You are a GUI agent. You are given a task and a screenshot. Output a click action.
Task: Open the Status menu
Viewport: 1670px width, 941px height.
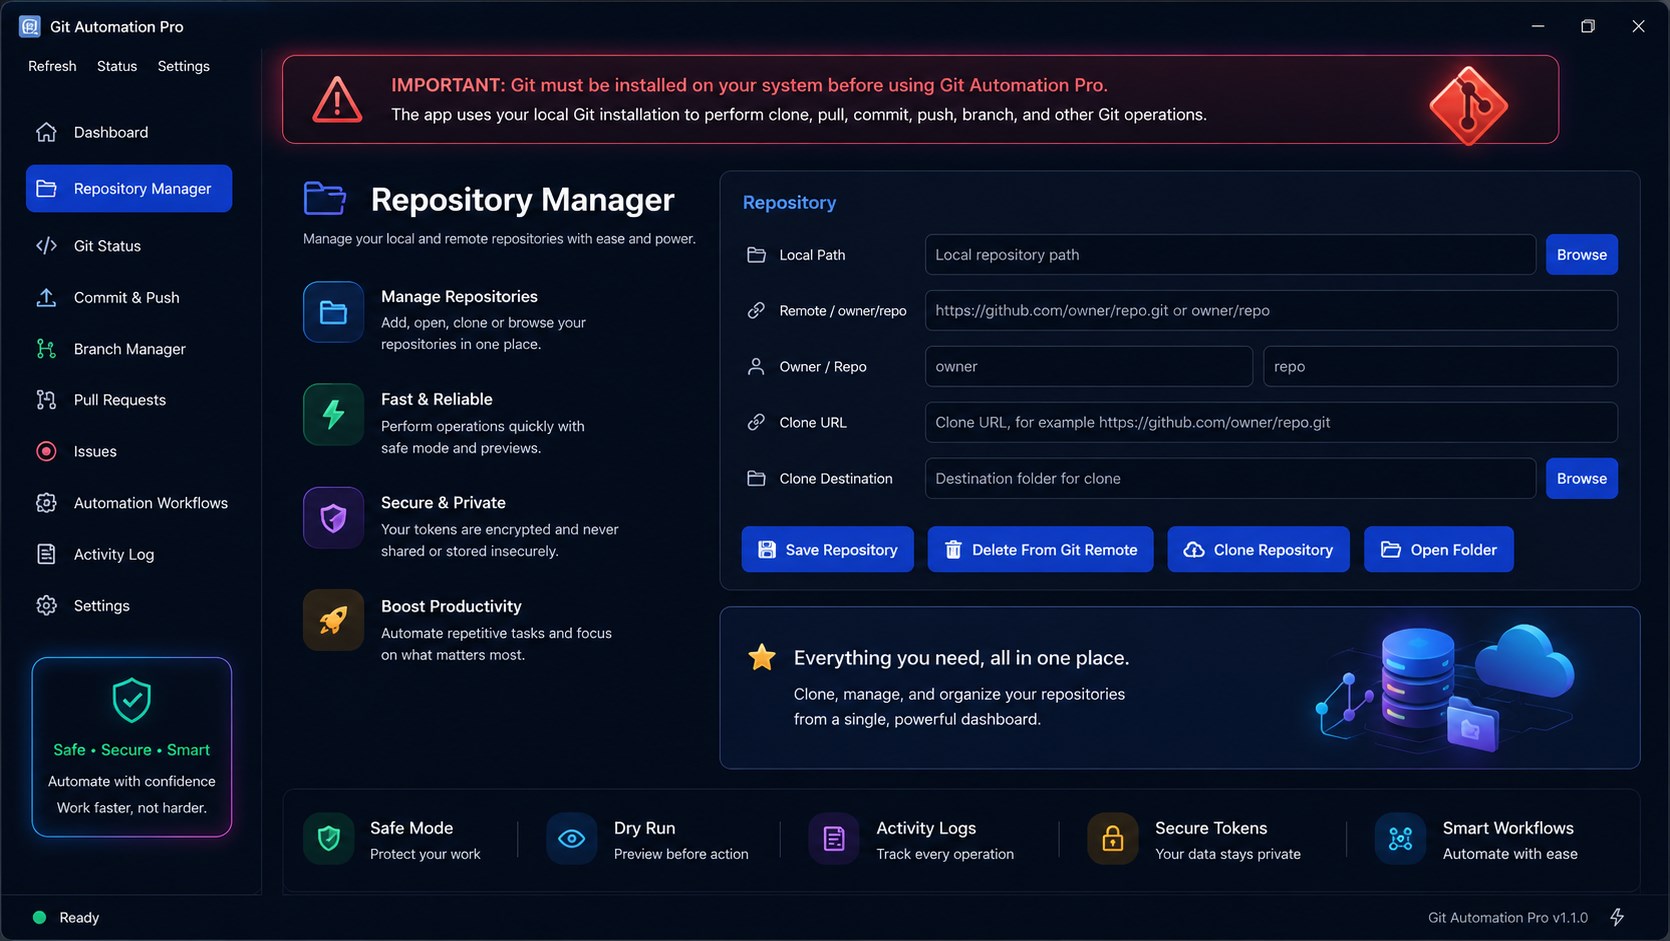[x=117, y=66]
